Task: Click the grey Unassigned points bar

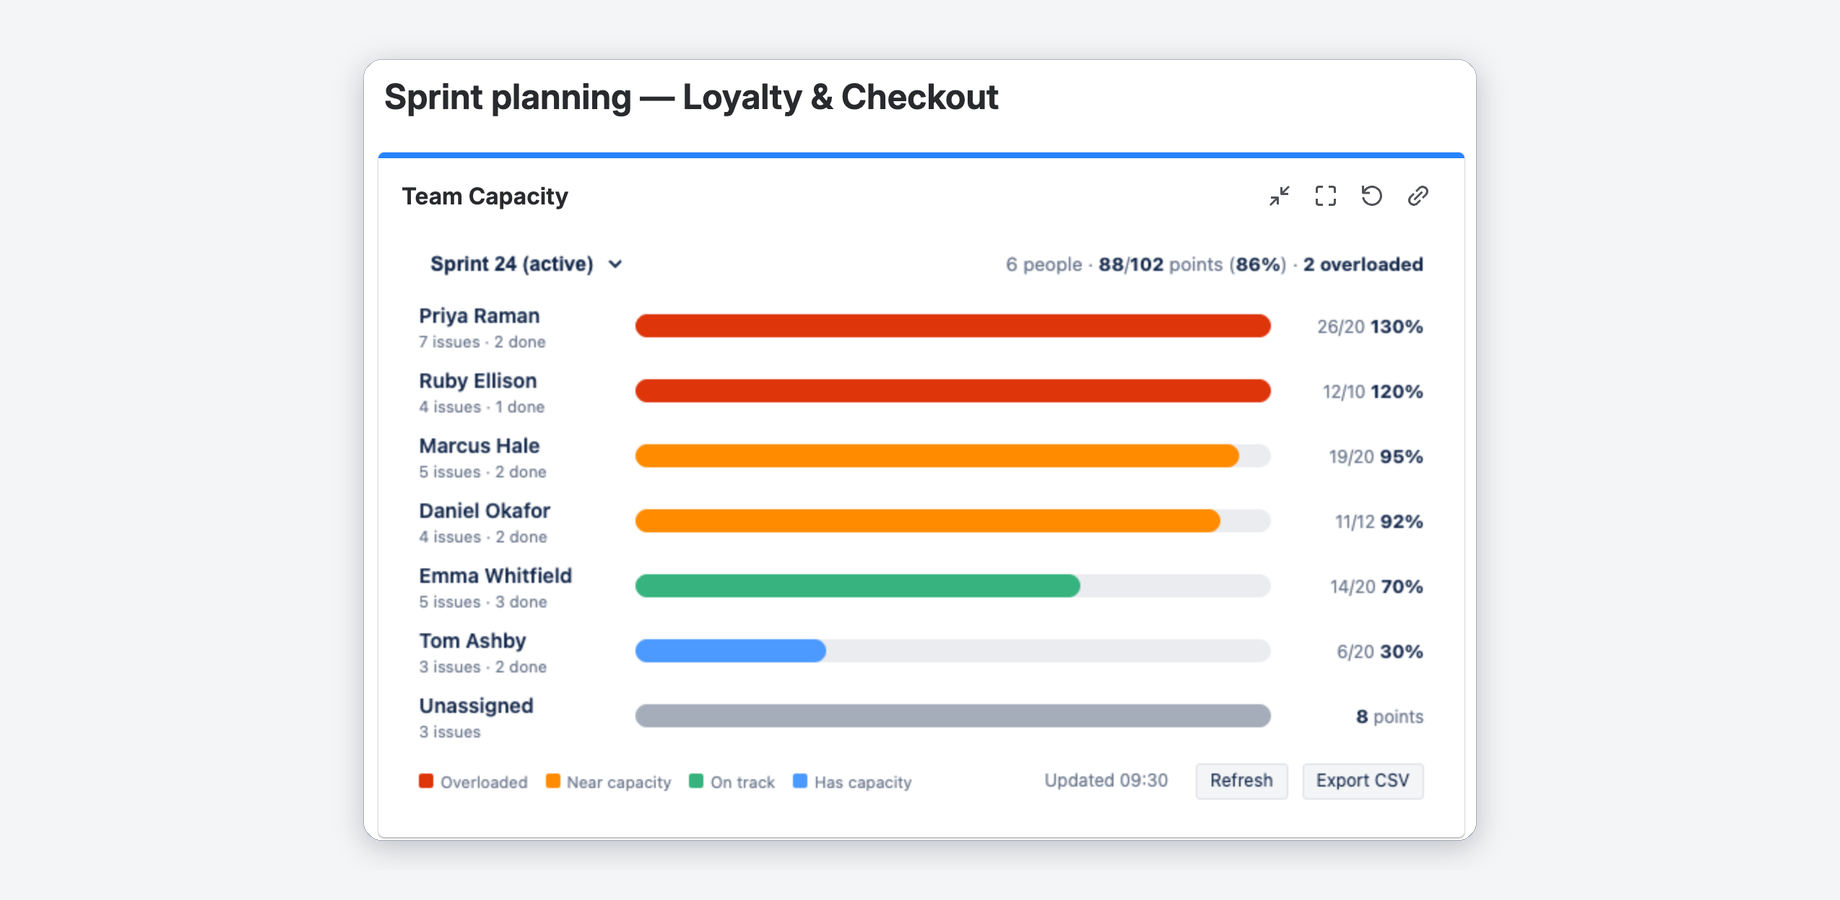Action: tap(953, 716)
